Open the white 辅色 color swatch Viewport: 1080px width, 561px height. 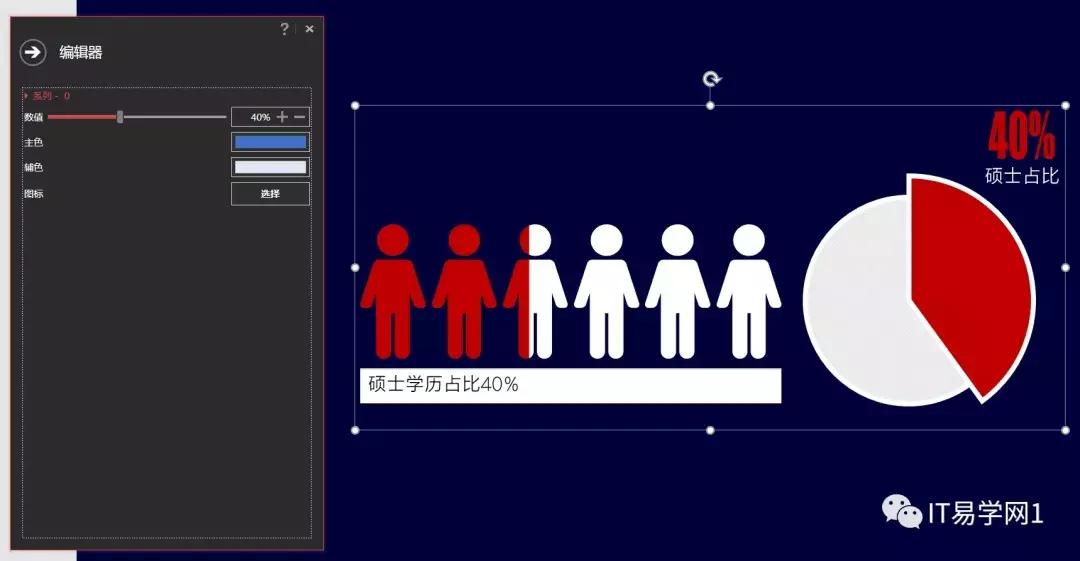click(x=270, y=167)
